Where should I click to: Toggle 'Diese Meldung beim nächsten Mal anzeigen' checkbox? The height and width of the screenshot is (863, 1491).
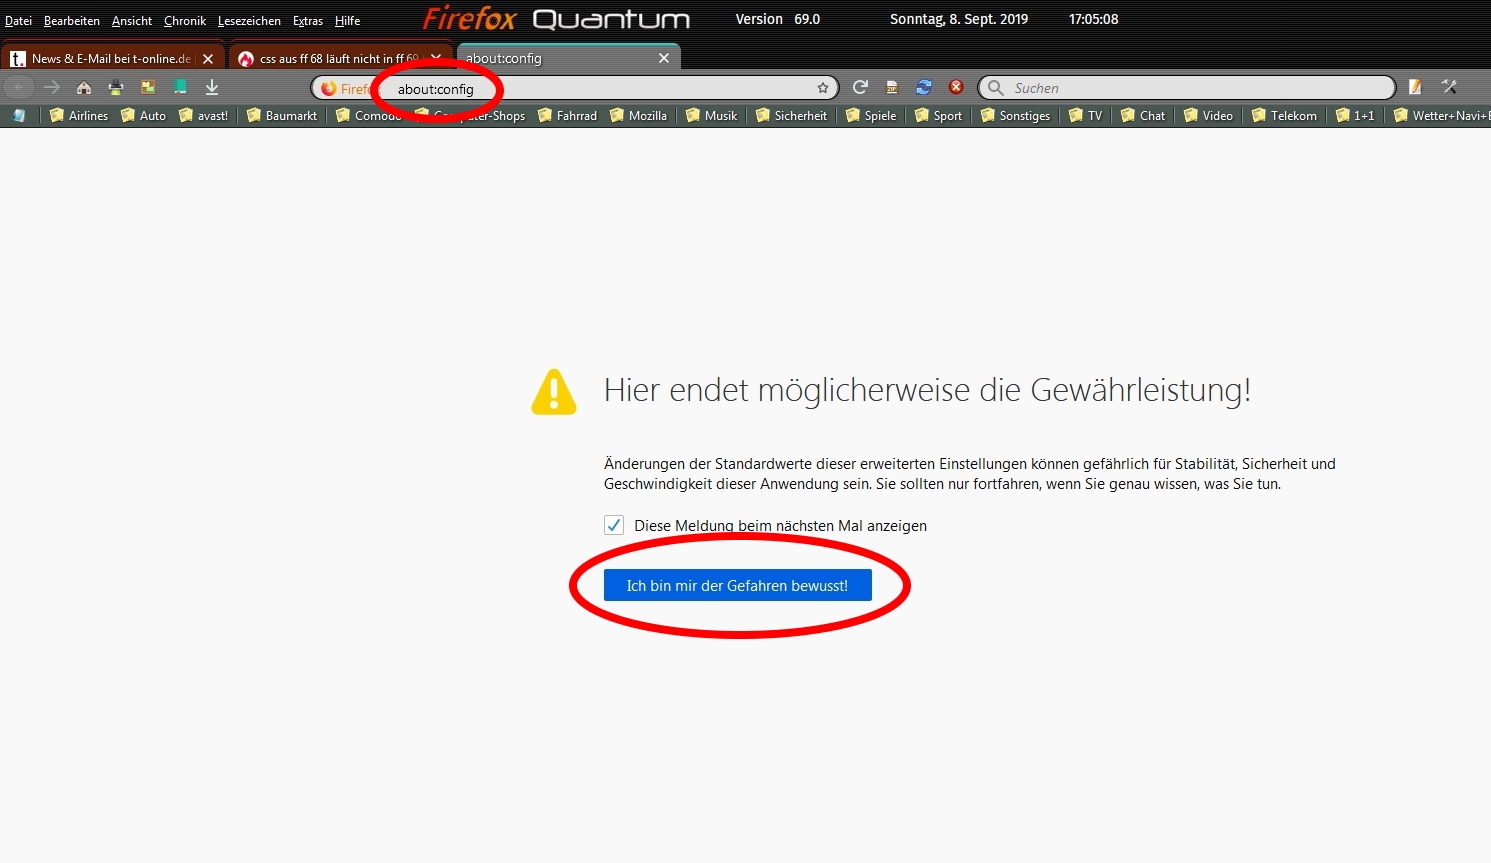click(614, 526)
